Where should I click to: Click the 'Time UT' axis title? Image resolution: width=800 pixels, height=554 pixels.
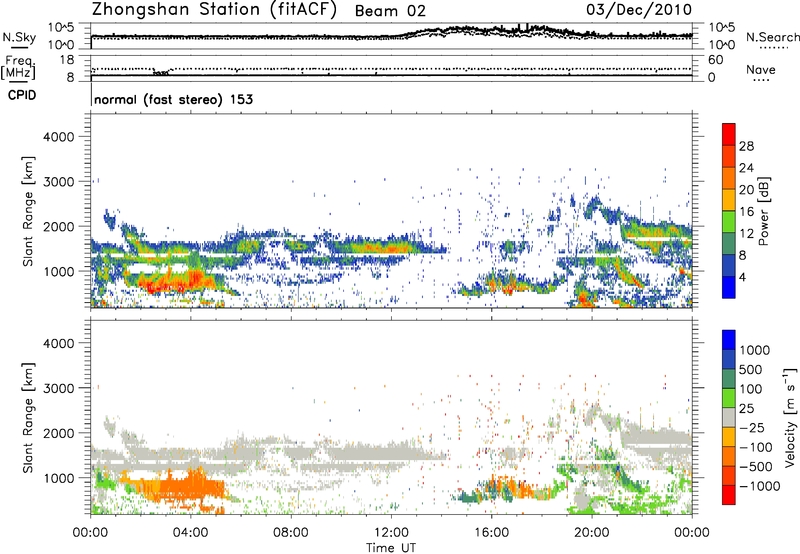tap(391, 548)
